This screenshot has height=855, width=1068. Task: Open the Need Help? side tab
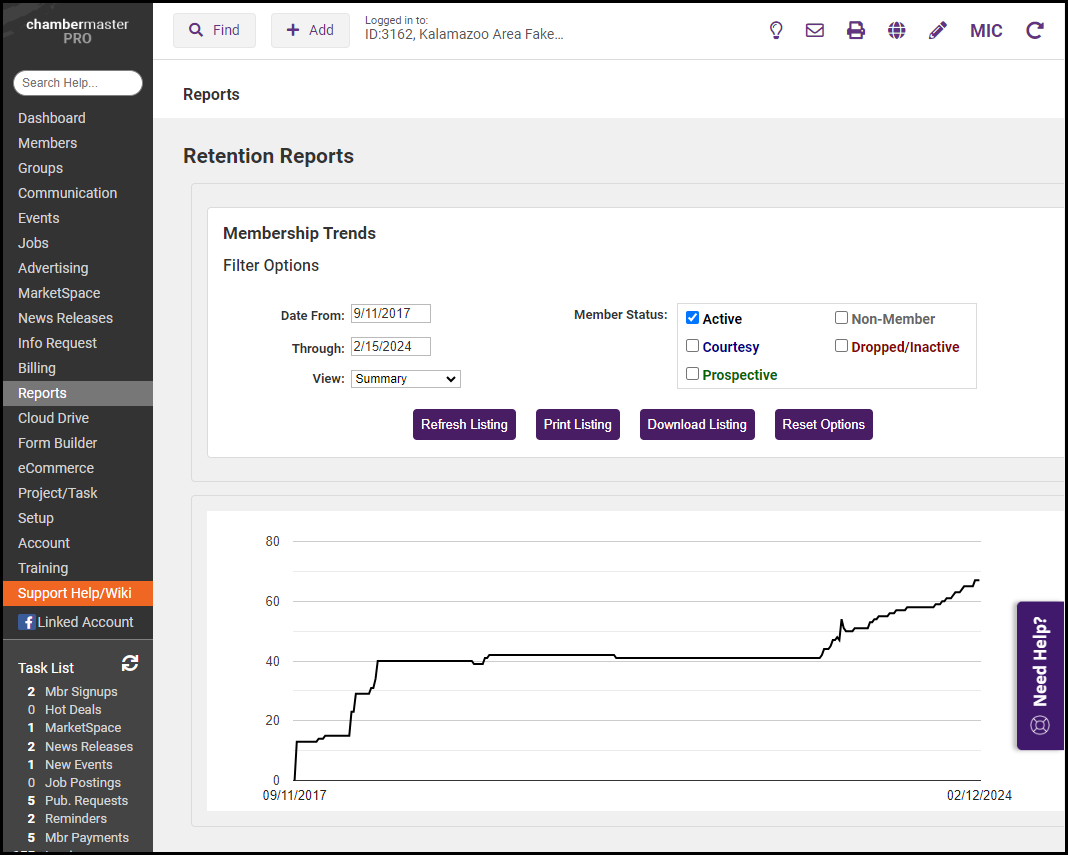[1040, 675]
